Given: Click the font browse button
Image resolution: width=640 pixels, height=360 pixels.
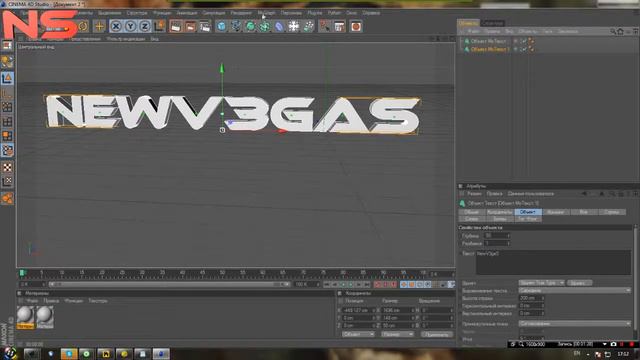Looking at the screenshot, I should coord(579,283).
